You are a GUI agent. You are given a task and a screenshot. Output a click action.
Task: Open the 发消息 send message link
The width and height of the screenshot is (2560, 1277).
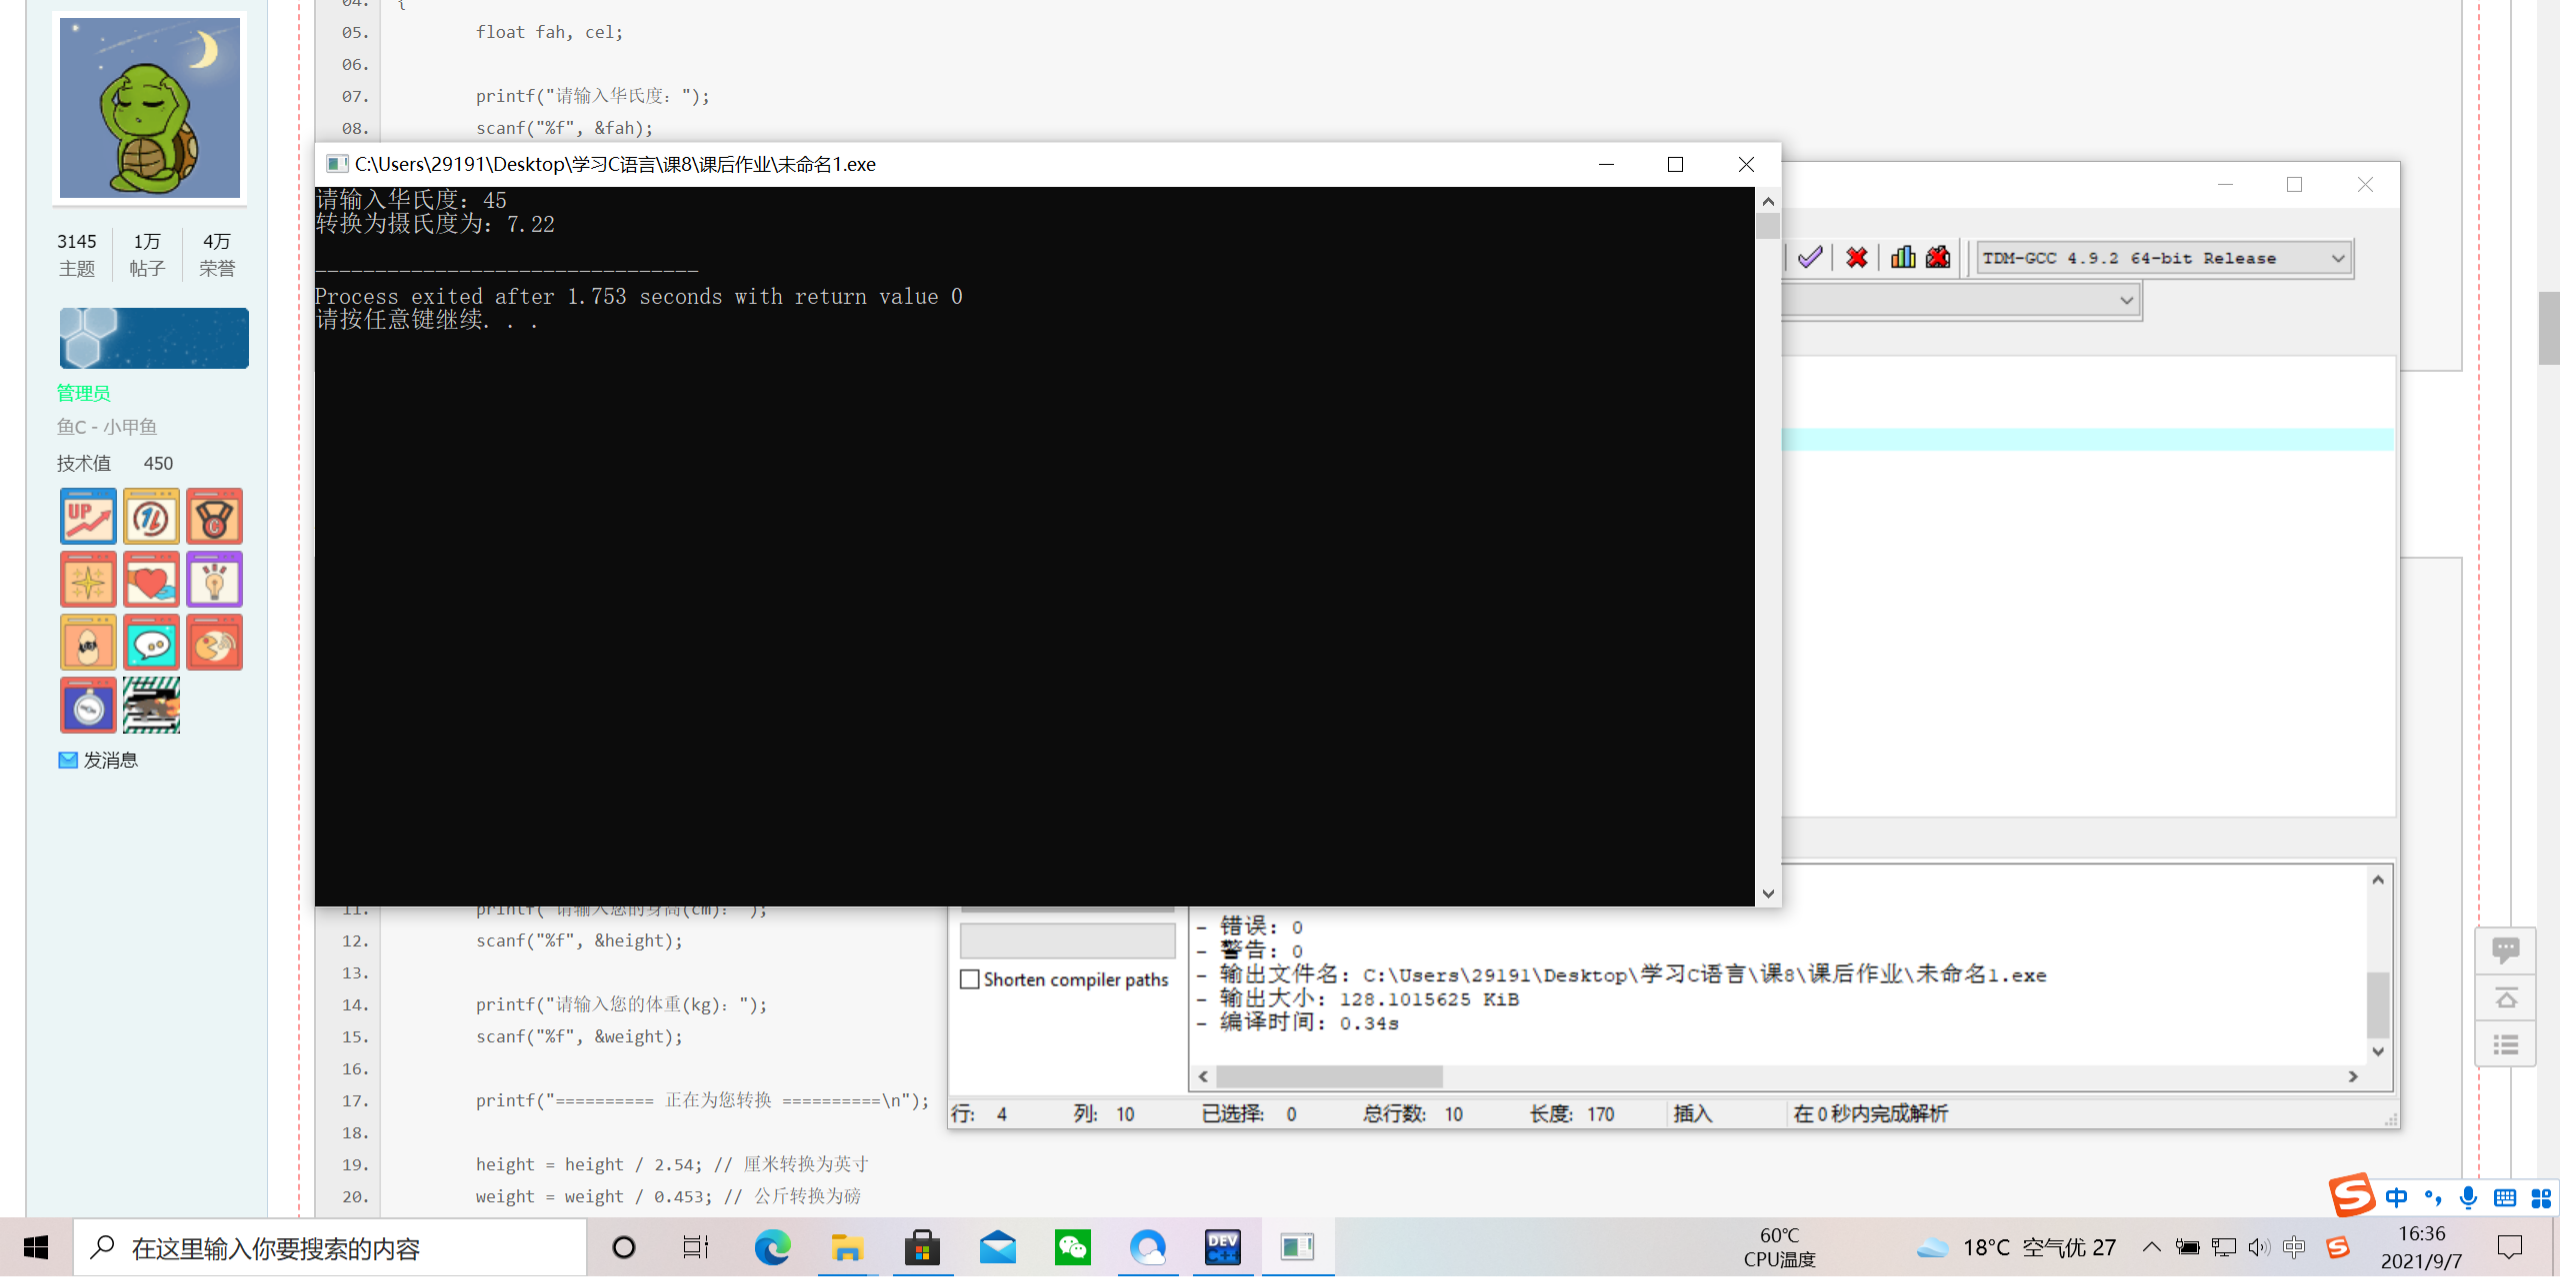pyautogui.click(x=98, y=760)
